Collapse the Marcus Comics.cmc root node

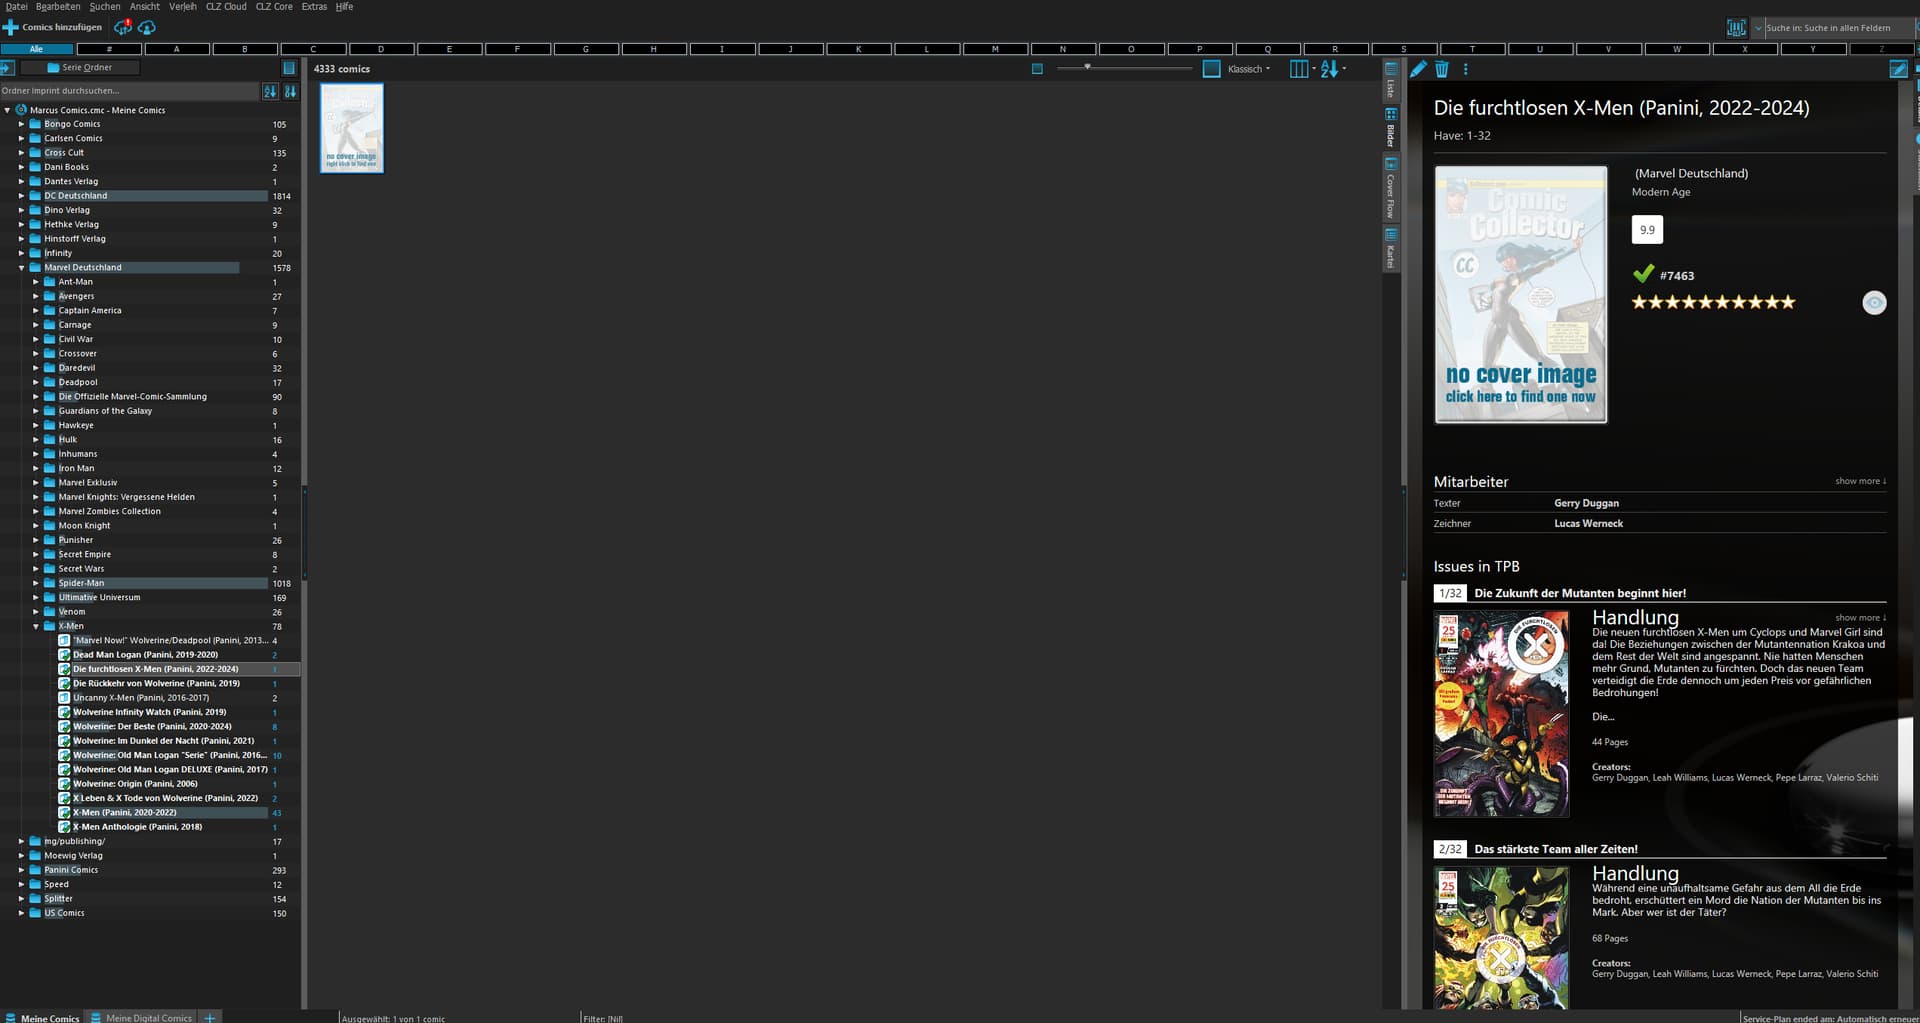tap(7, 110)
